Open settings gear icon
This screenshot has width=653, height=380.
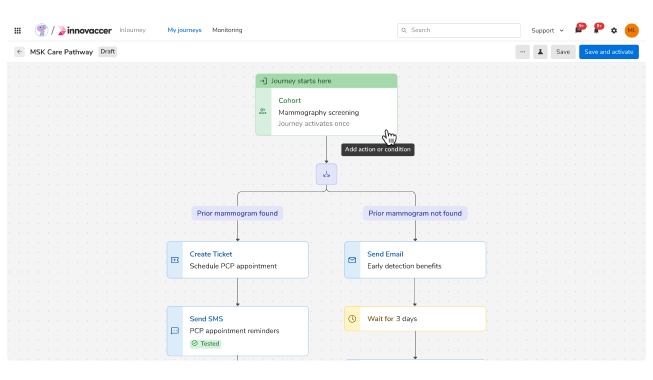click(x=614, y=30)
